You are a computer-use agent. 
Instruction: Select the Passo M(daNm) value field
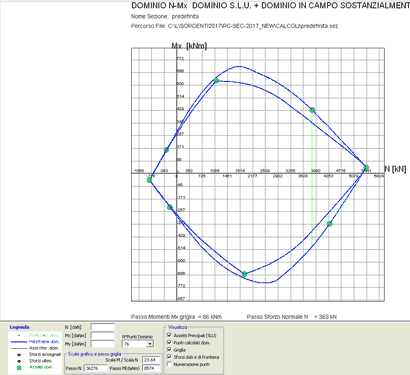150,368
